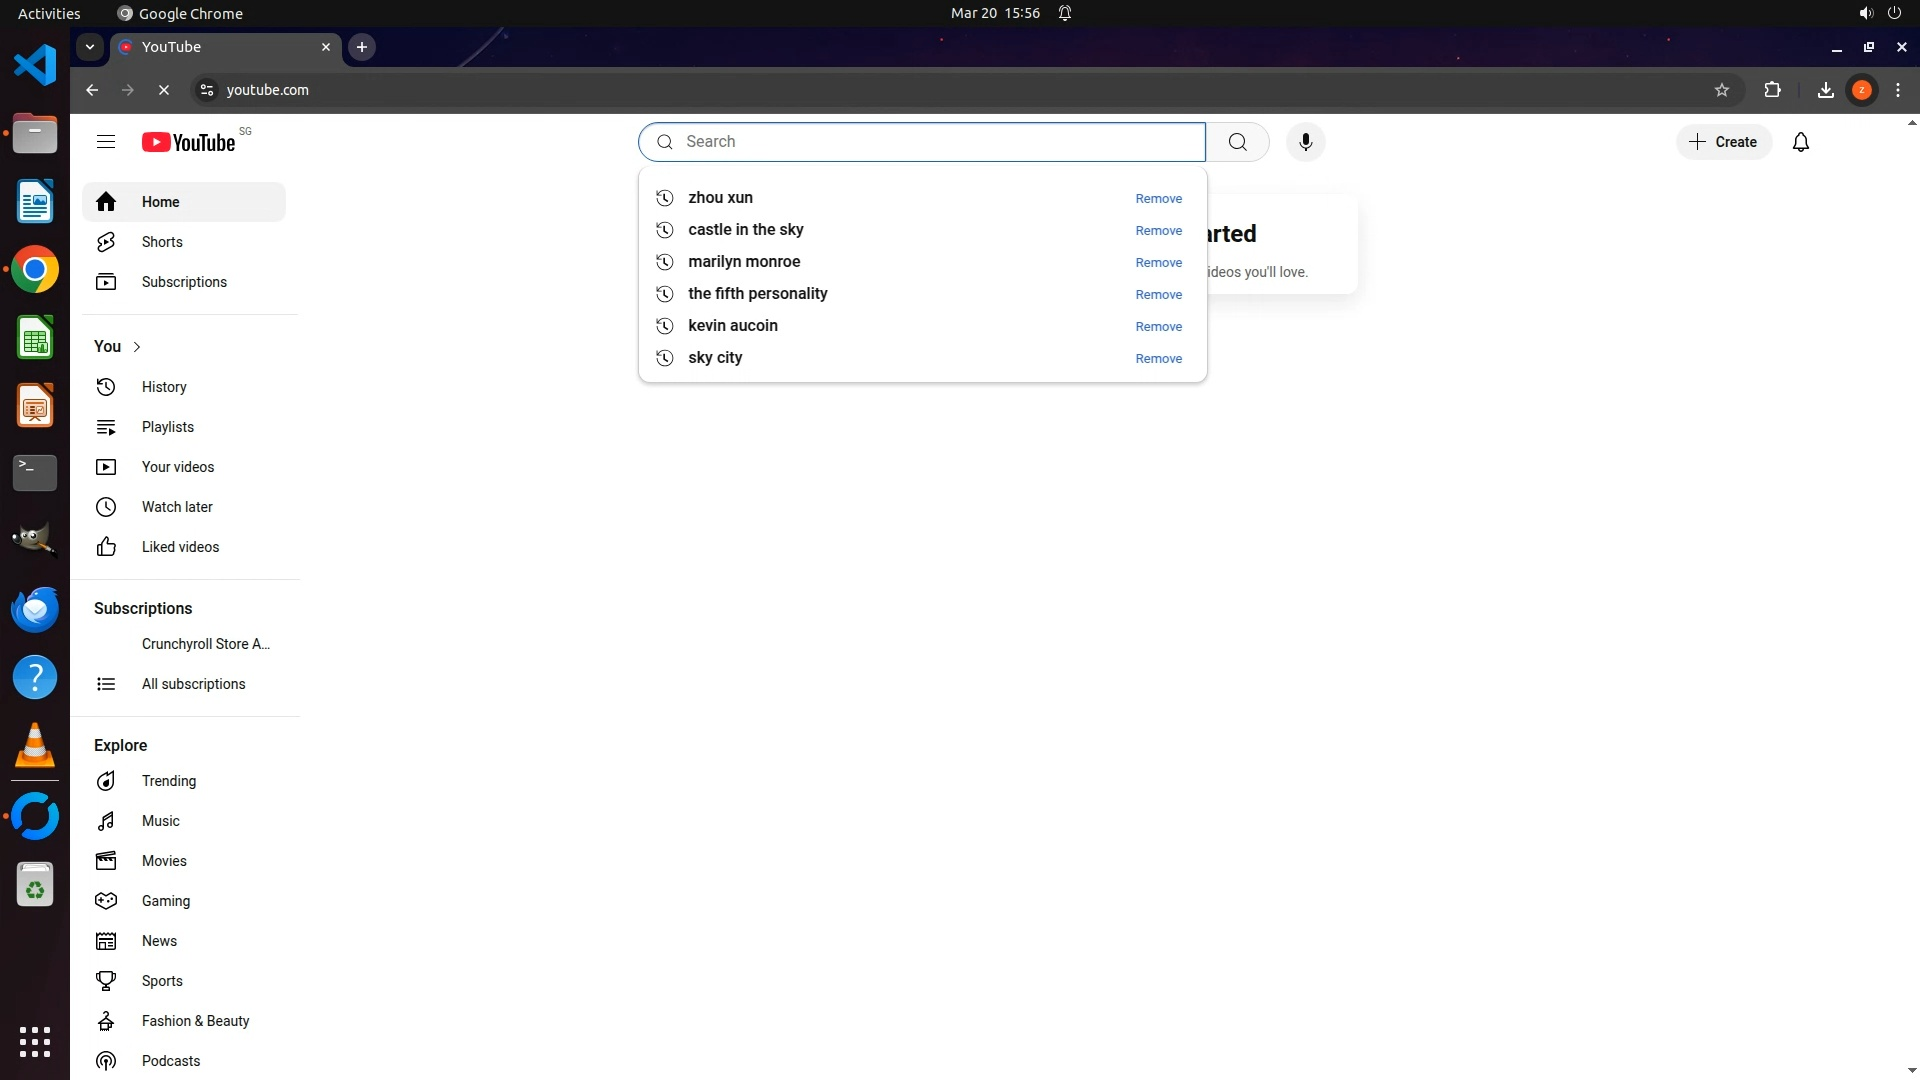
Task: Choose 'kevin aucoin' from search history
Action: pos(732,326)
